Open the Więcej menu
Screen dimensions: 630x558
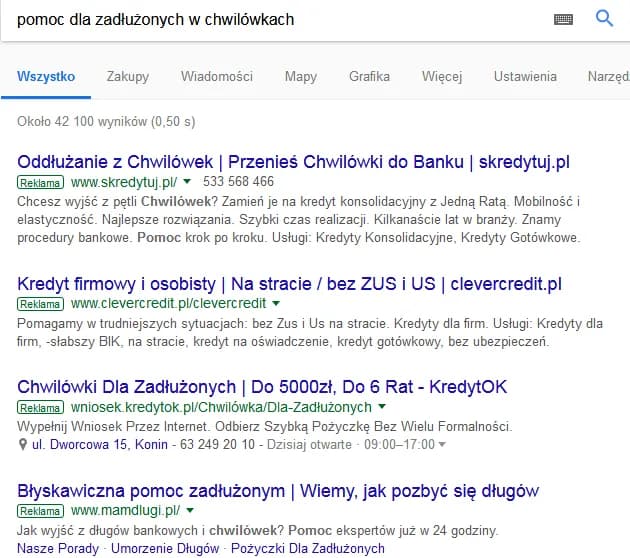[x=441, y=76]
